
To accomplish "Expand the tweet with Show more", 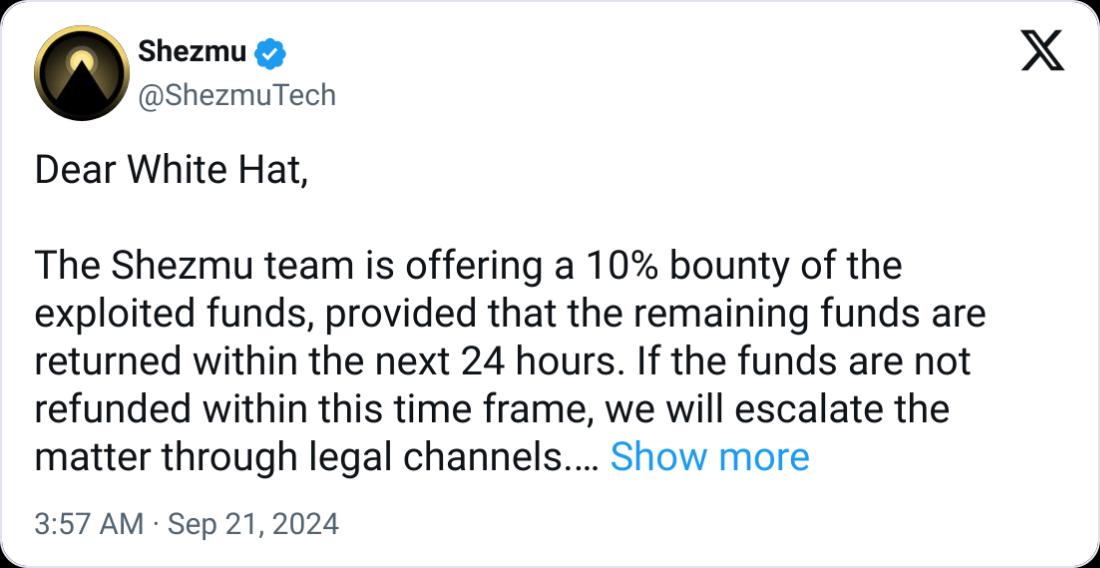I will coord(710,457).
